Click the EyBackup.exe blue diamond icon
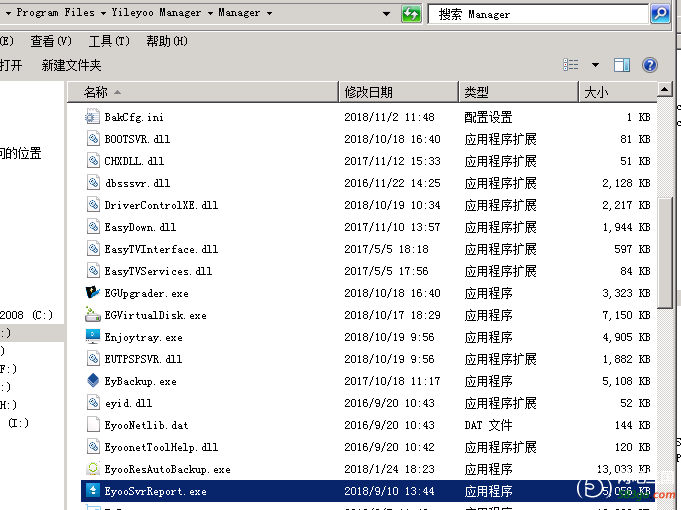Viewport: 681px width, 510px height. 93,381
